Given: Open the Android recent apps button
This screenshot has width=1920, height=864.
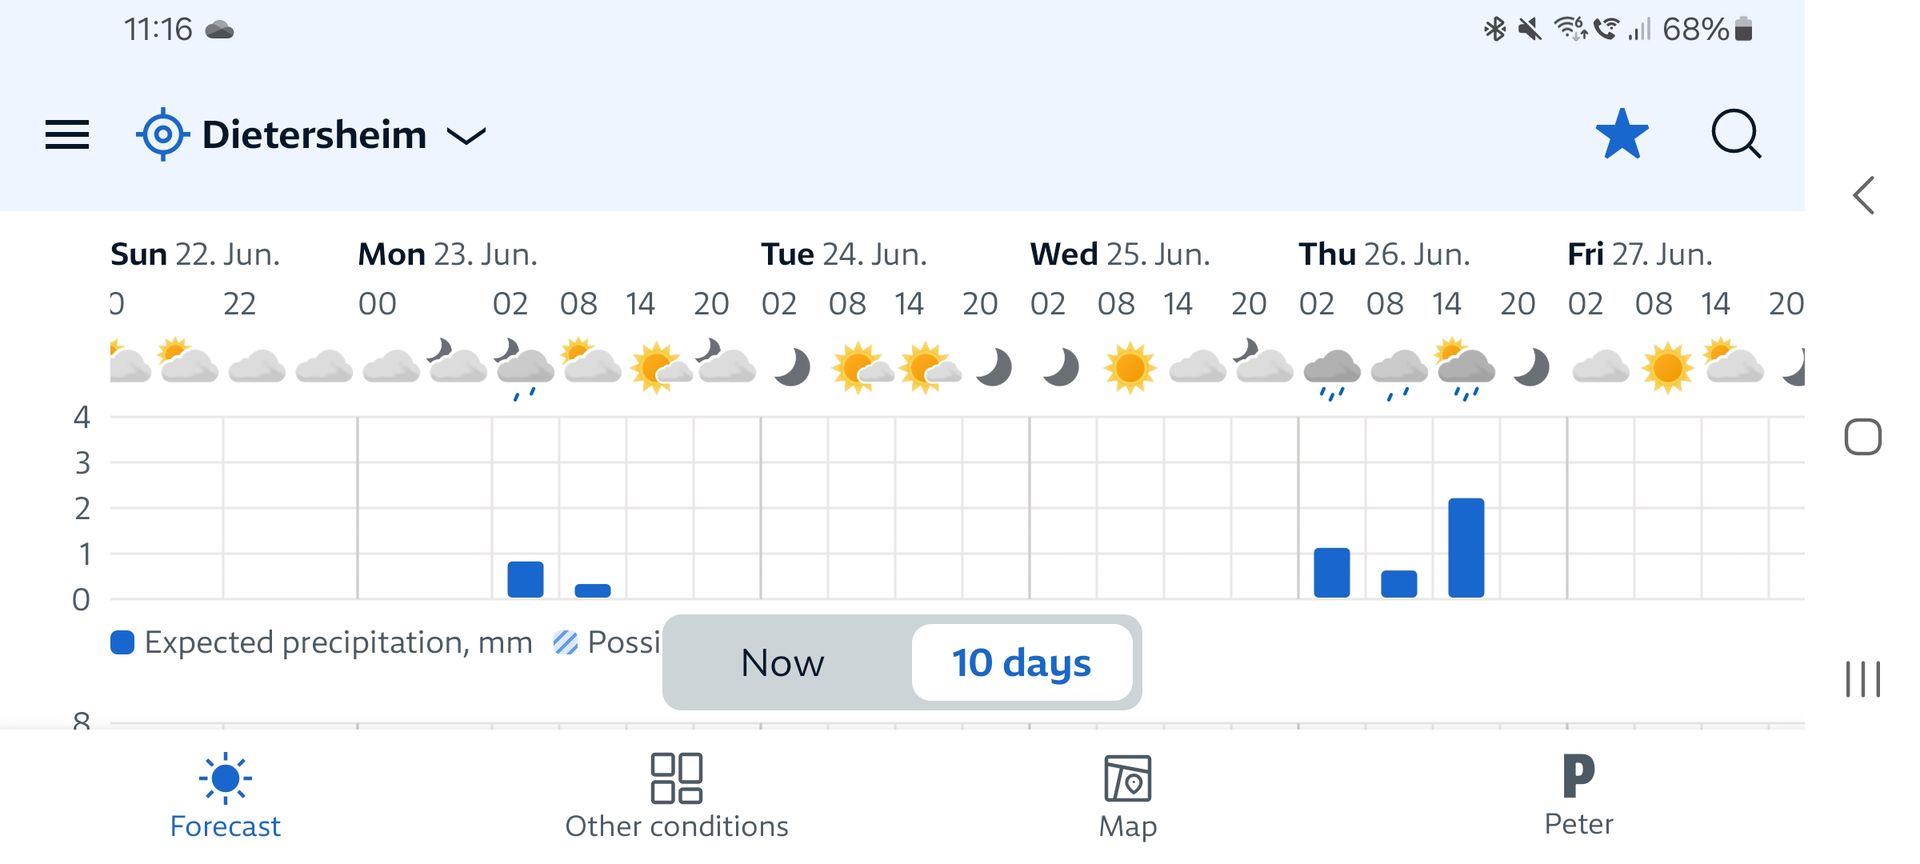Looking at the screenshot, I should coord(1863,679).
